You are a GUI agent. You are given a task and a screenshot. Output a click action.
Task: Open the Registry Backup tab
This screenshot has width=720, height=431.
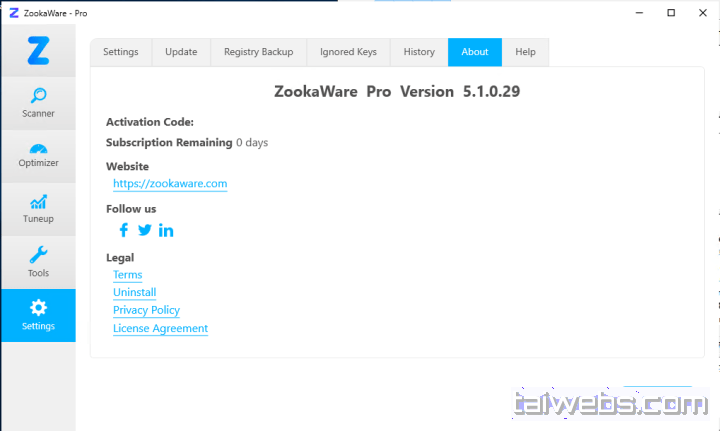click(259, 52)
